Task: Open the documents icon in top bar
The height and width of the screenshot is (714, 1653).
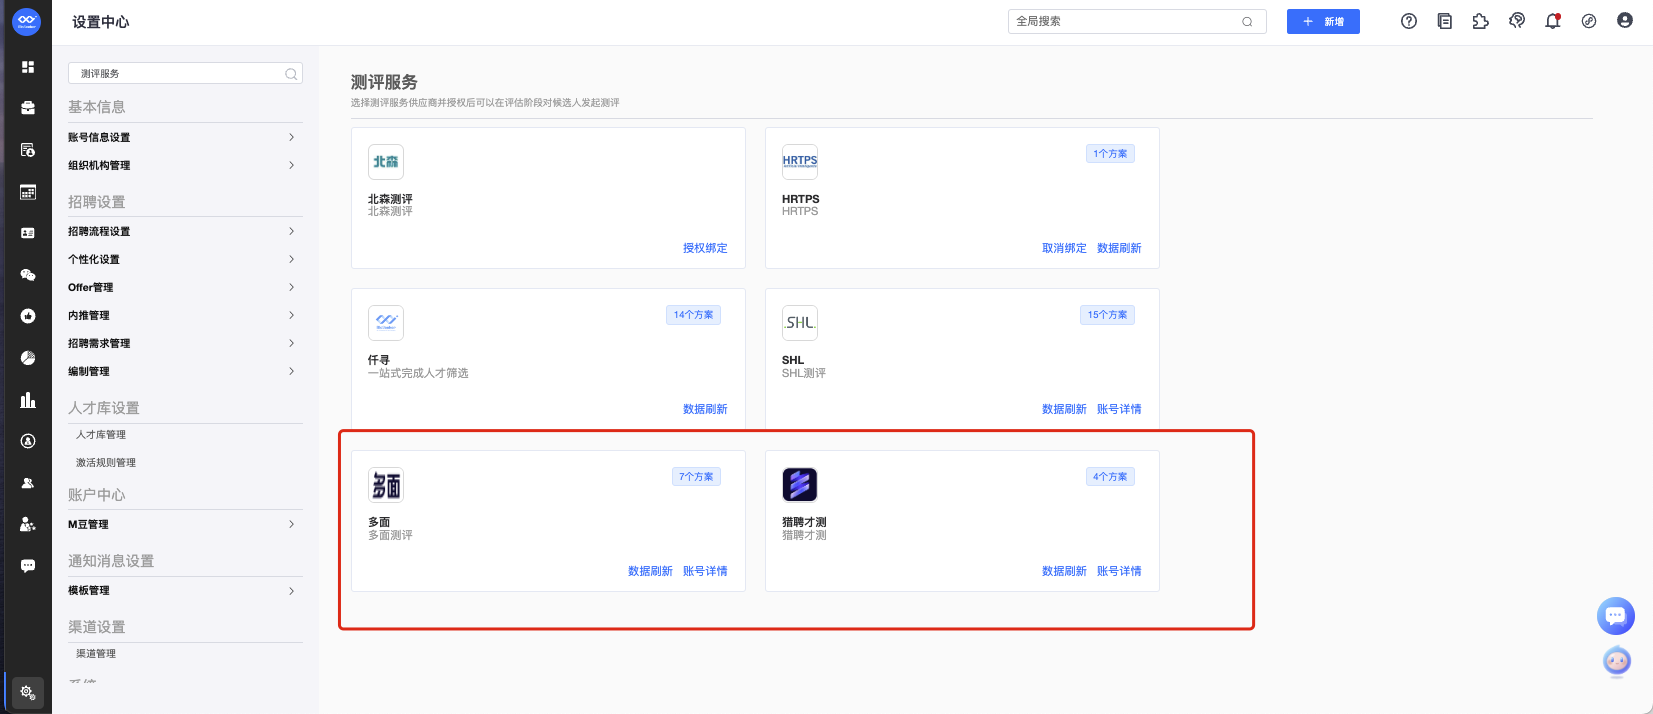Action: [x=1445, y=21]
